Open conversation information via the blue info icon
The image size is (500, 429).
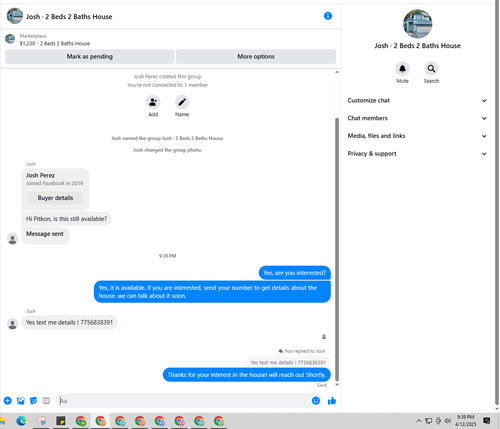328,16
